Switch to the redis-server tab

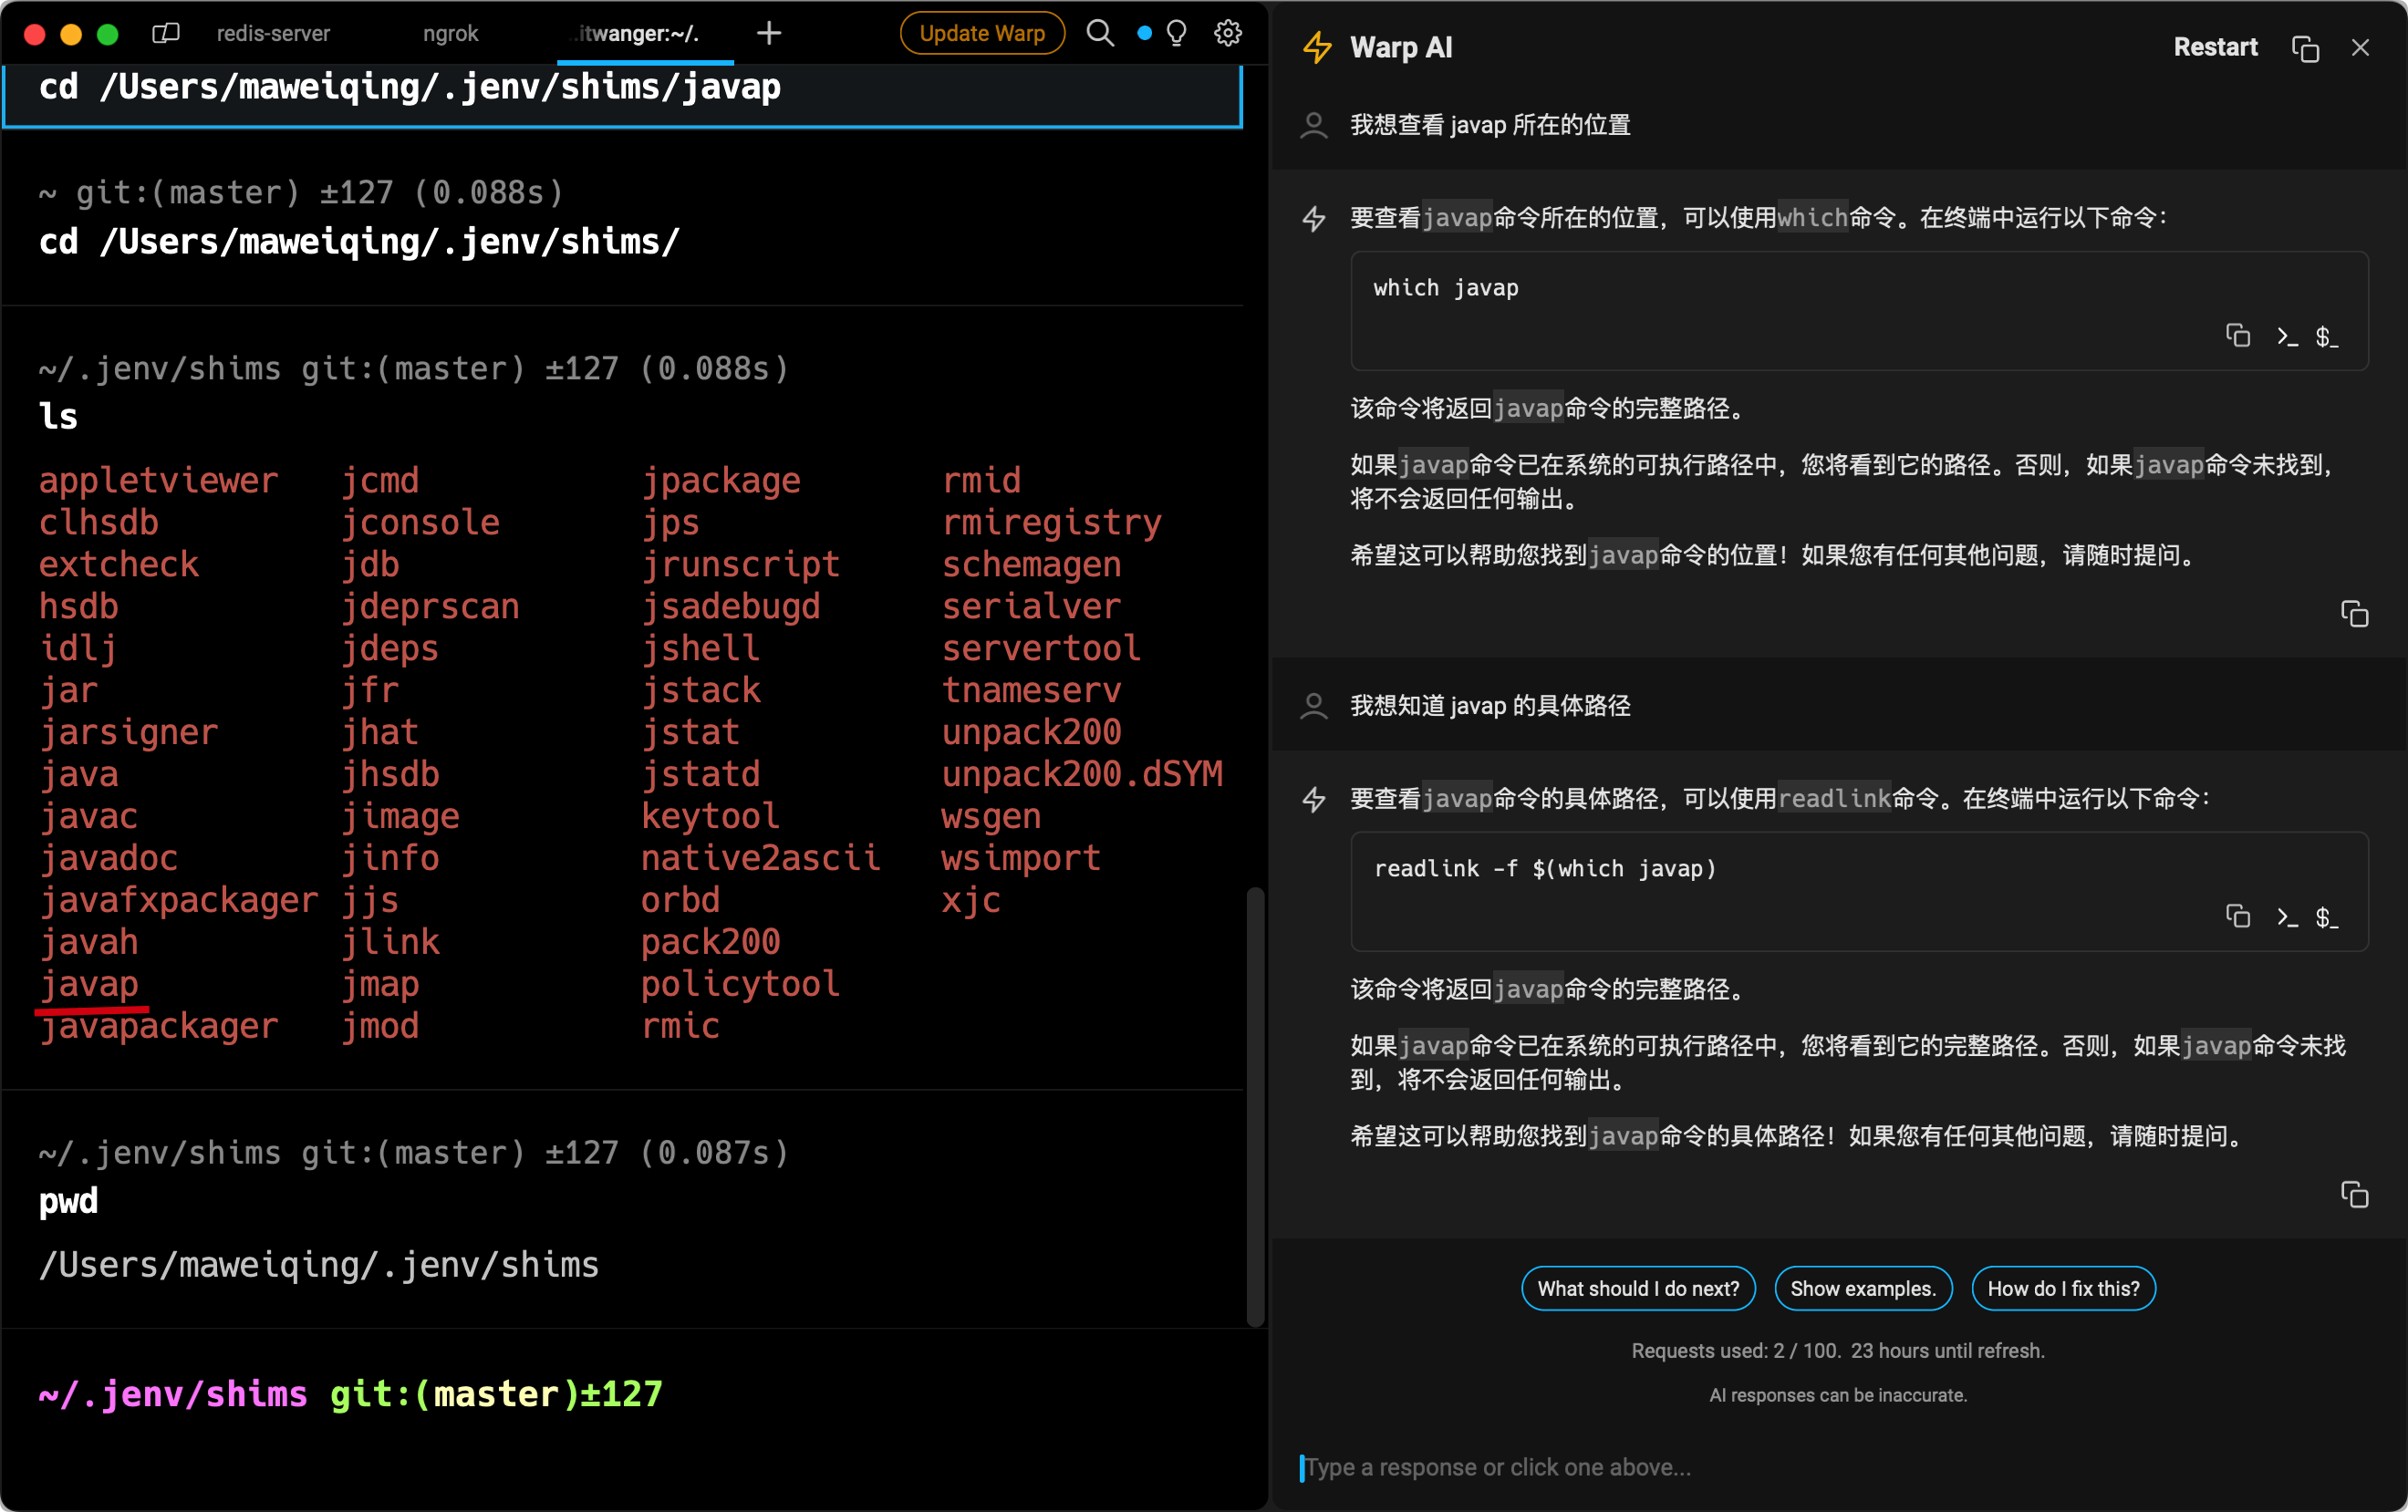(x=273, y=33)
